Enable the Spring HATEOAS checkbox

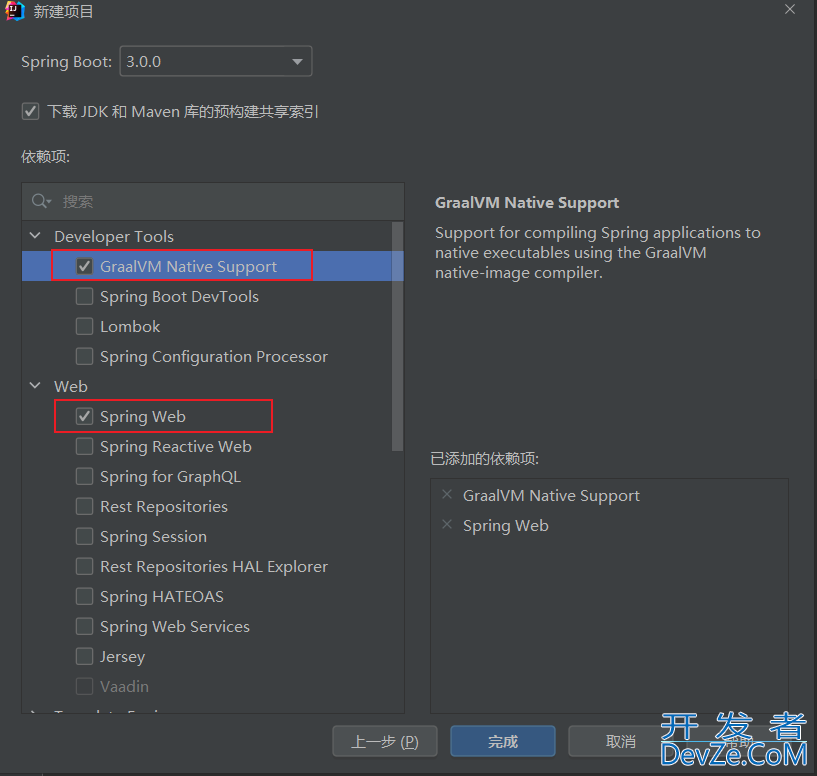(x=84, y=596)
